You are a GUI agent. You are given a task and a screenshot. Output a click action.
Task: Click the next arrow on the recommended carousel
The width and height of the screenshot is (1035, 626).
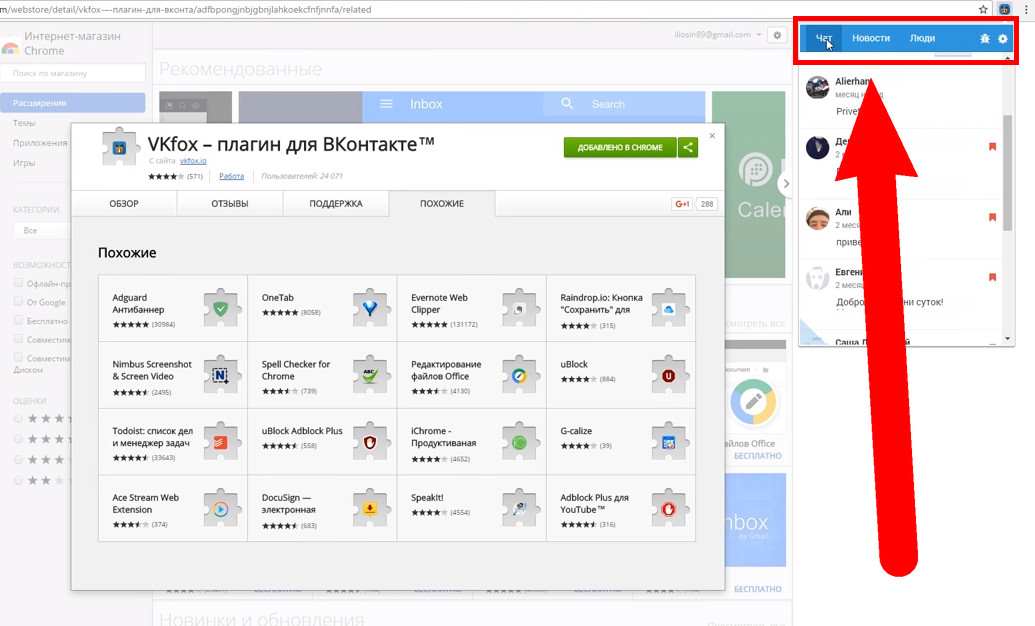pos(786,183)
